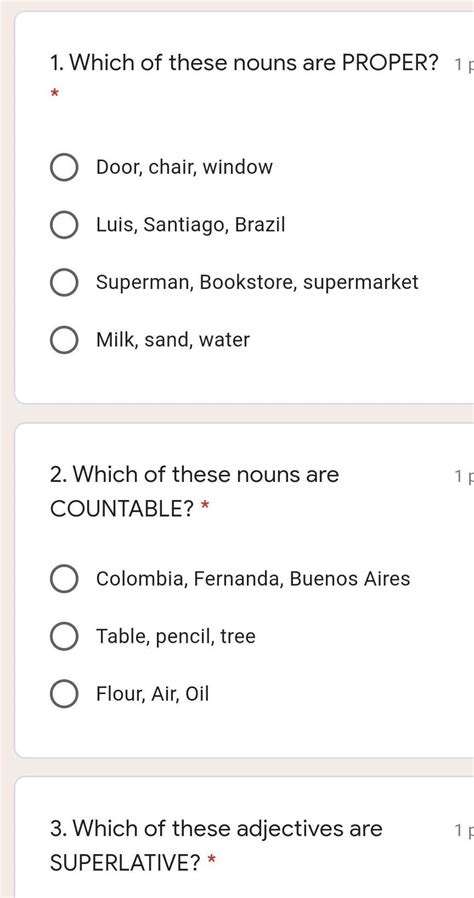Image resolution: width=474 pixels, height=898 pixels.
Task: Choose radio circle beside Table, pencil, tree
Action: point(64,636)
